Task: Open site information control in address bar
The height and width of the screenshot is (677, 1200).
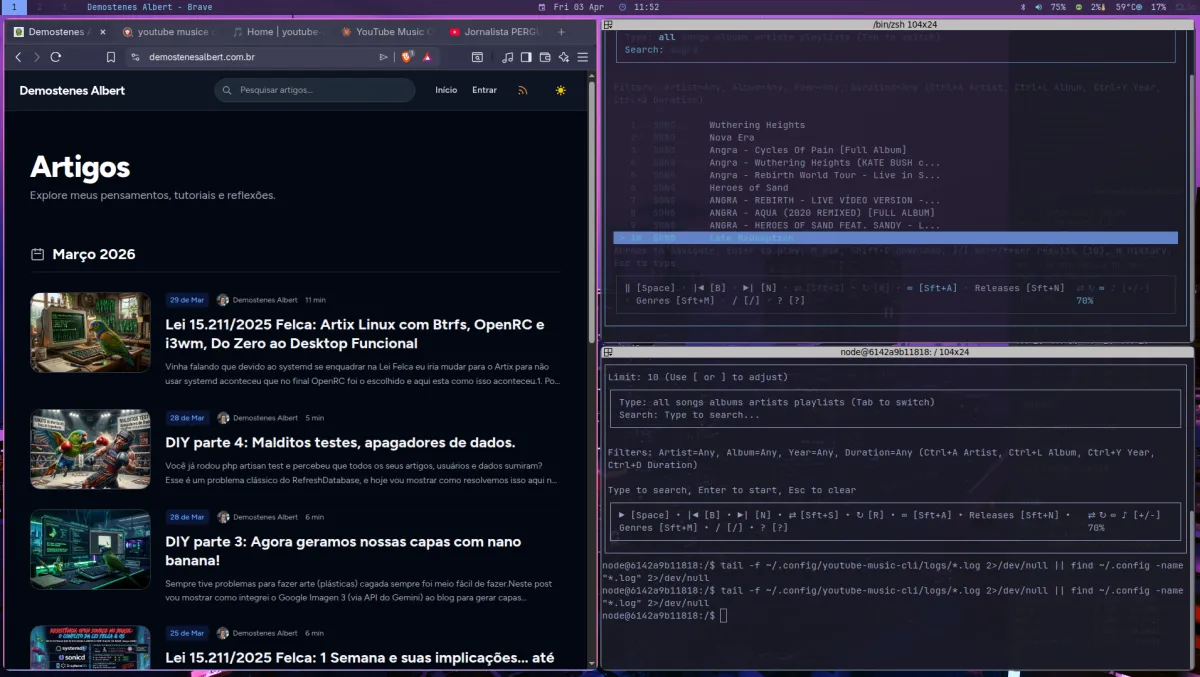Action: pyautogui.click(x=137, y=57)
